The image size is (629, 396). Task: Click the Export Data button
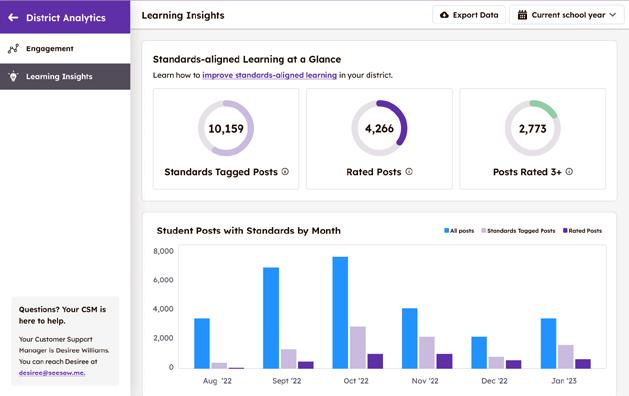point(469,15)
